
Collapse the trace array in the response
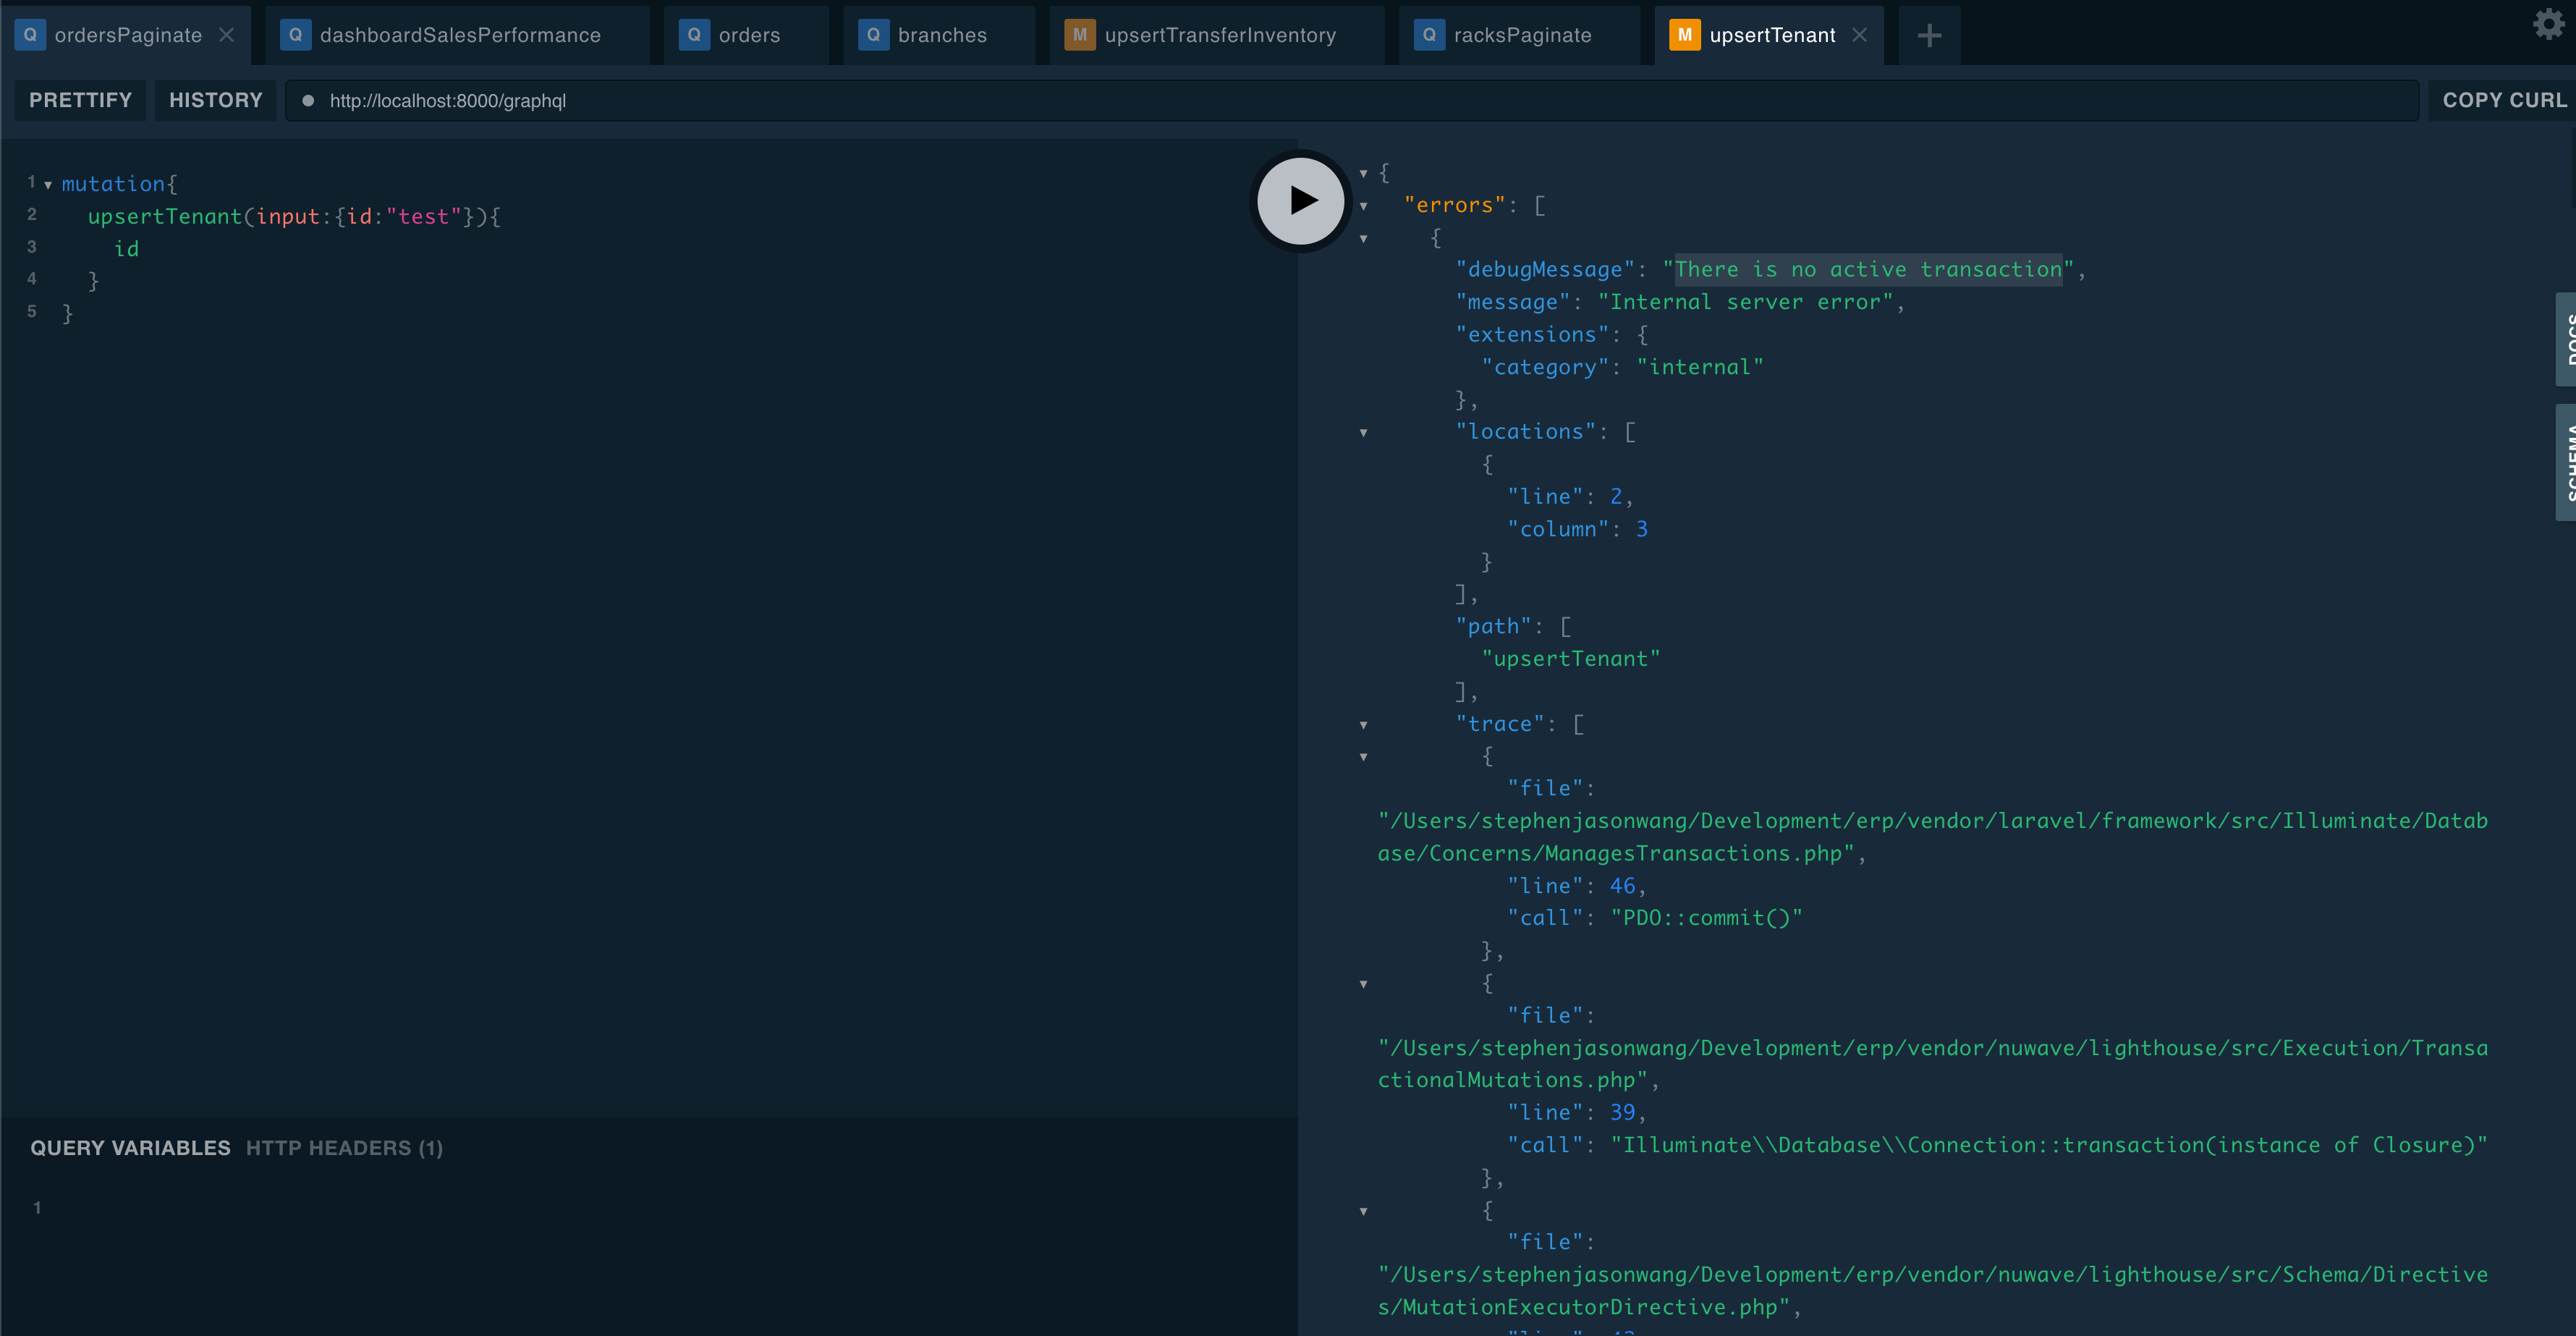[x=1365, y=725]
